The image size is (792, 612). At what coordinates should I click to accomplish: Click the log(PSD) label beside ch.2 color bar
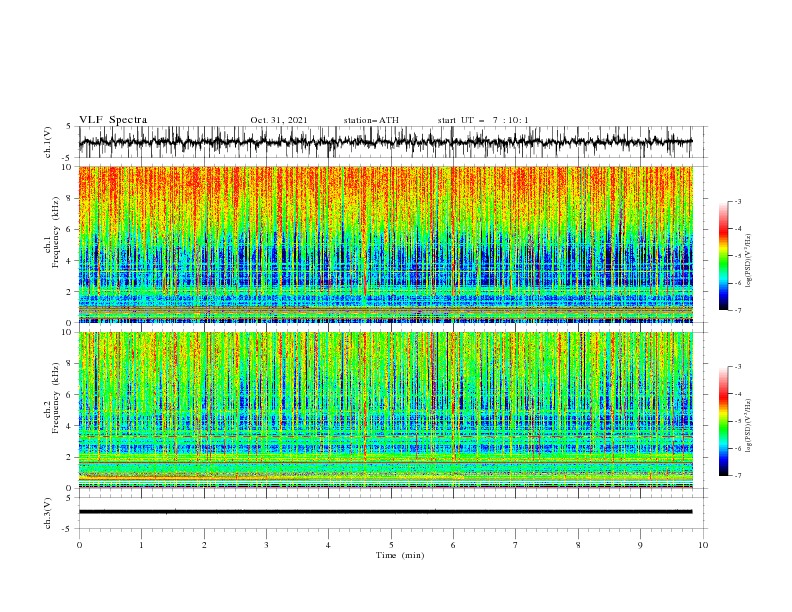pyautogui.click(x=749, y=425)
